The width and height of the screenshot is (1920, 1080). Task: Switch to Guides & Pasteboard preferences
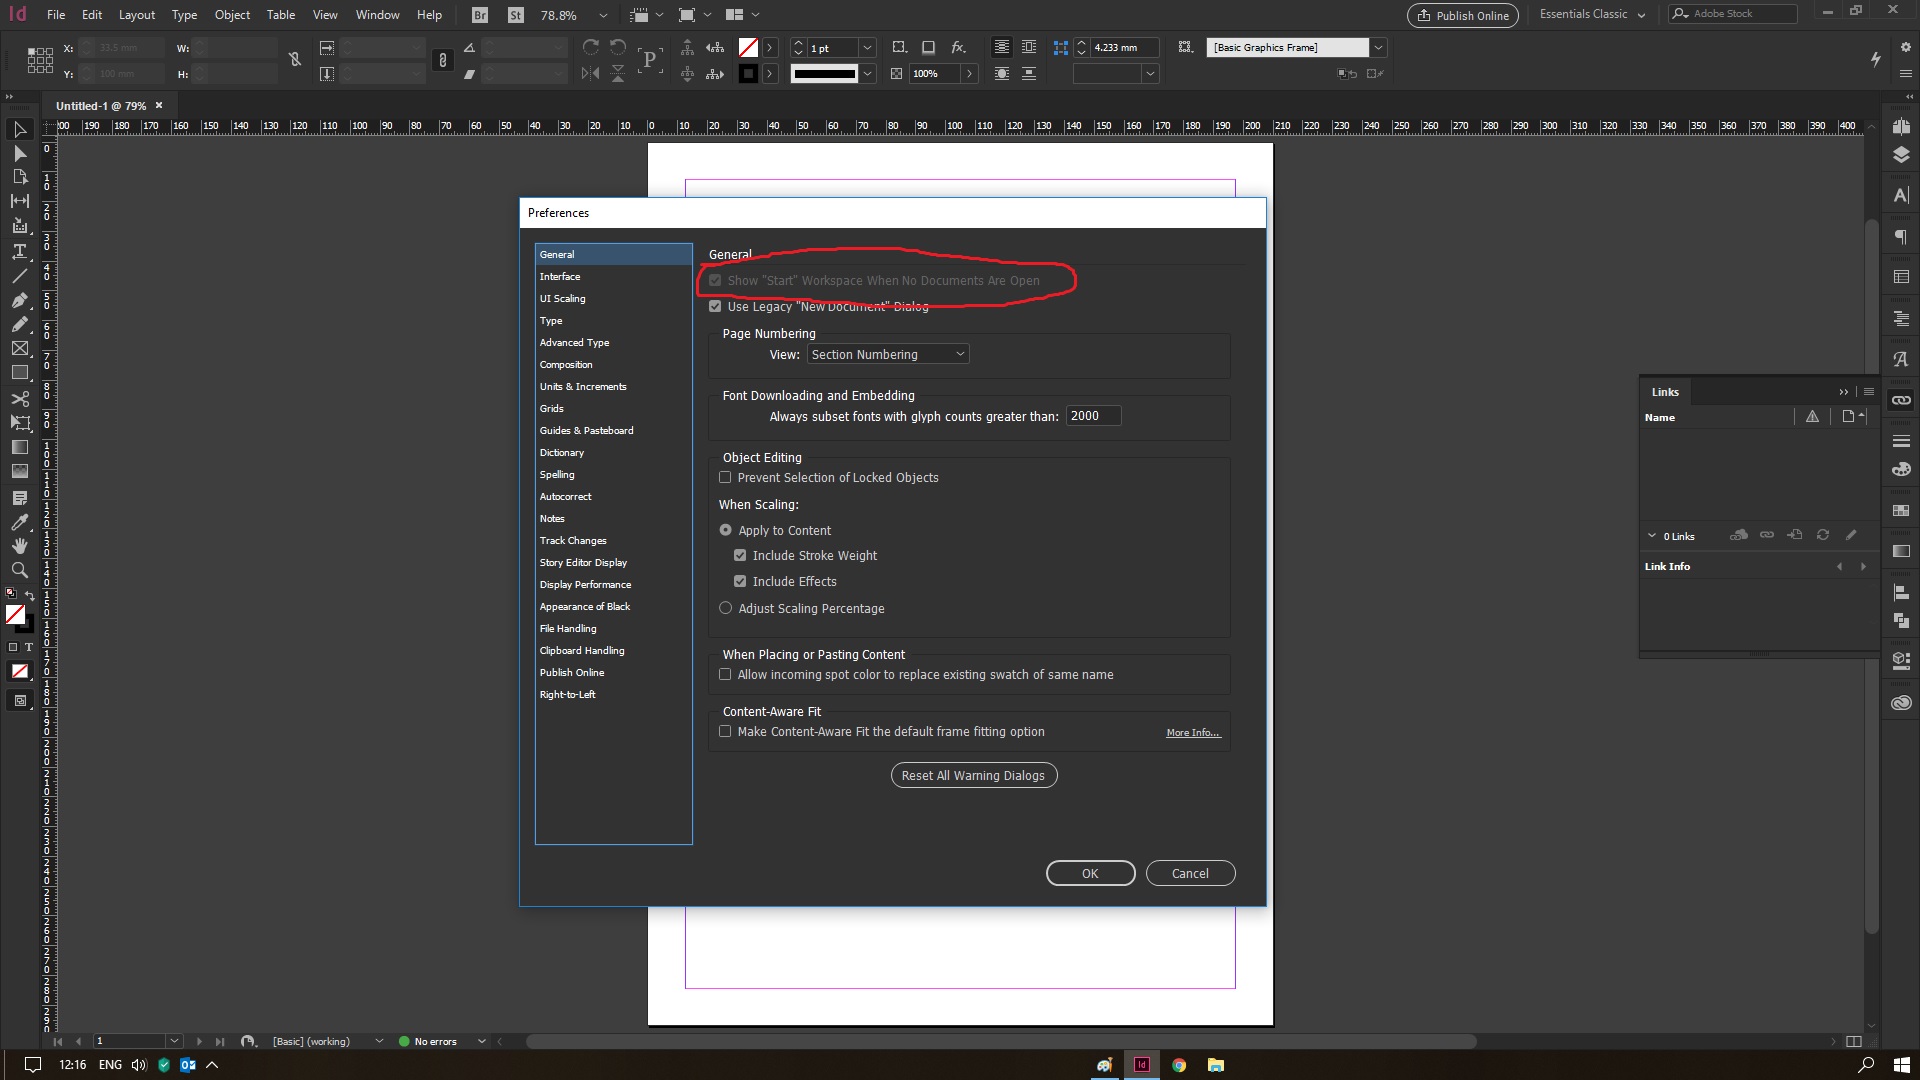tap(586, 431)
